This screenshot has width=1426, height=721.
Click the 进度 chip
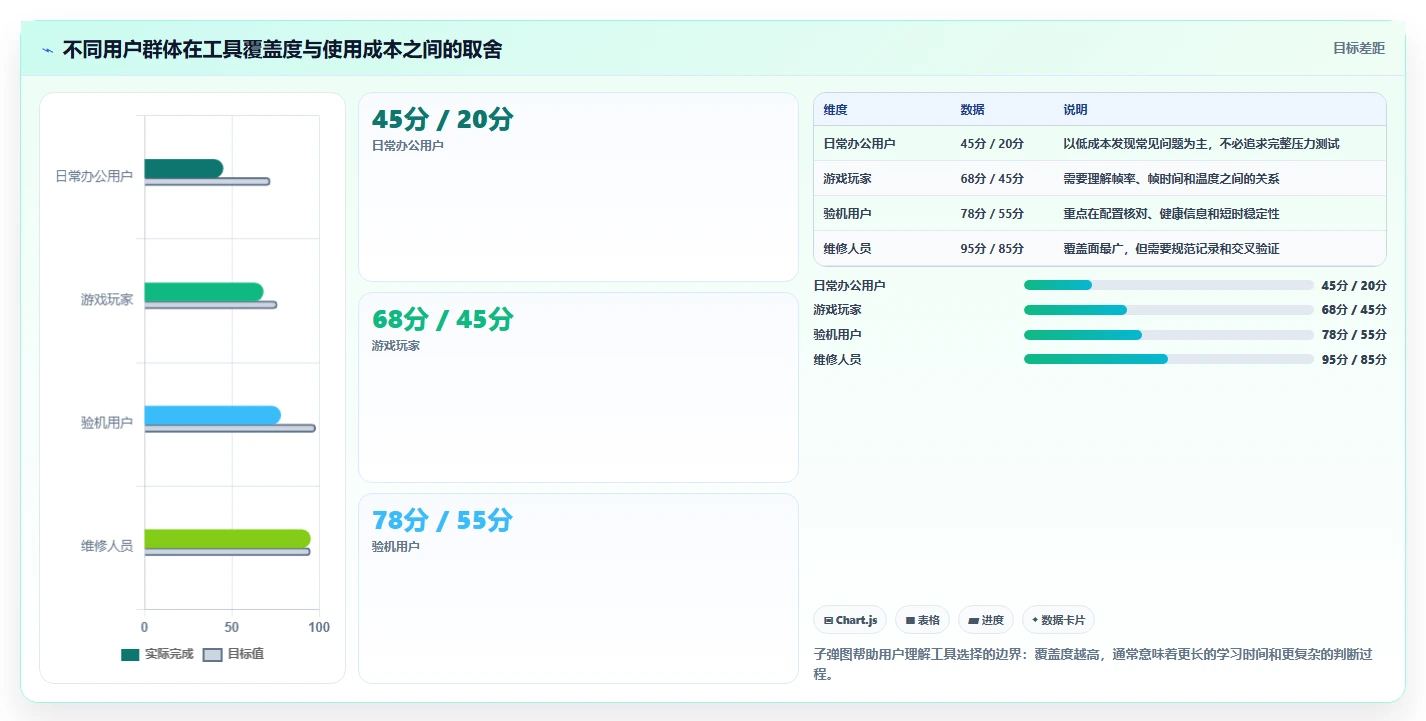coord(986,620)
